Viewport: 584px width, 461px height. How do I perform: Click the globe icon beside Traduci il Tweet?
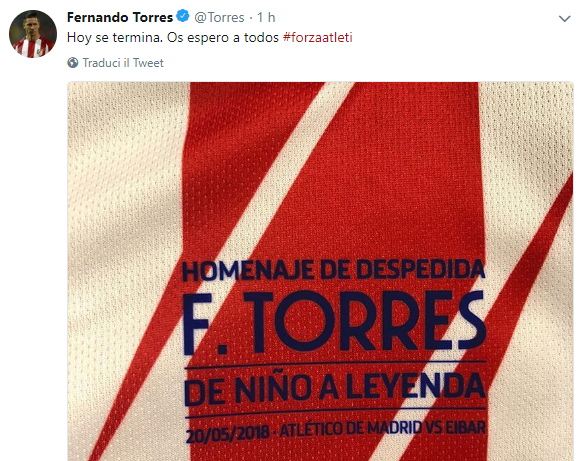point(73,63)
